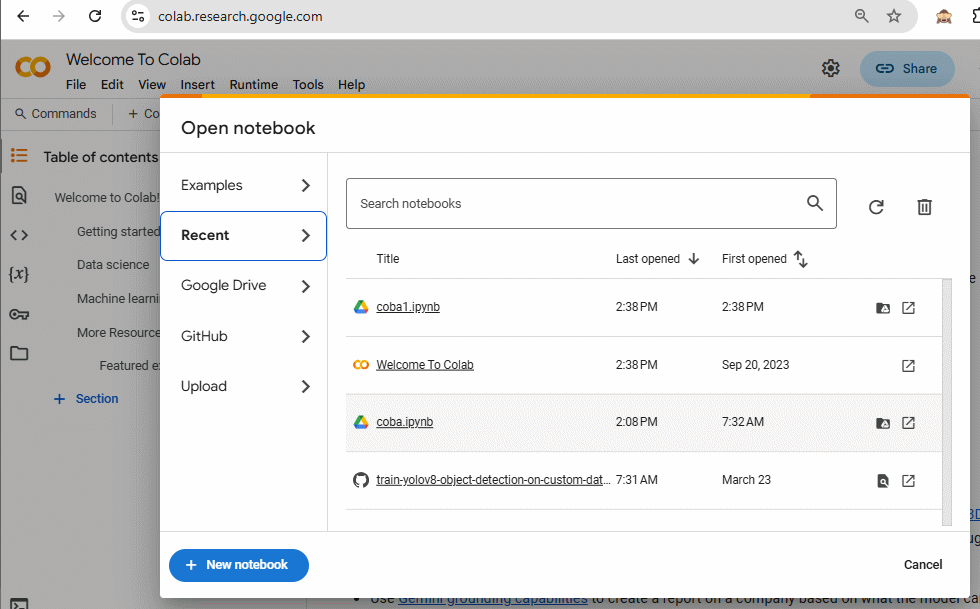Open the Files folder panel
Screen dimensions: 980x609
point(19,353)
